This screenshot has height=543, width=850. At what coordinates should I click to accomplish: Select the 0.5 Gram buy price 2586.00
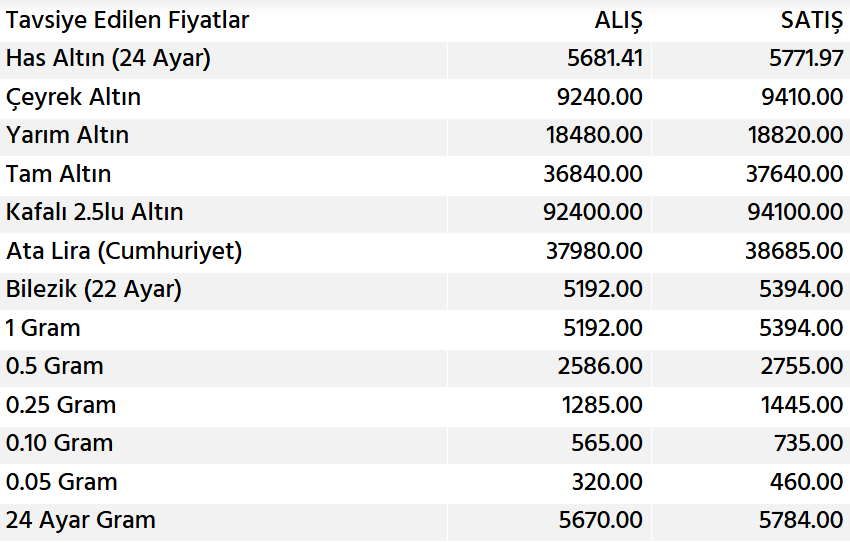(600, 366)
